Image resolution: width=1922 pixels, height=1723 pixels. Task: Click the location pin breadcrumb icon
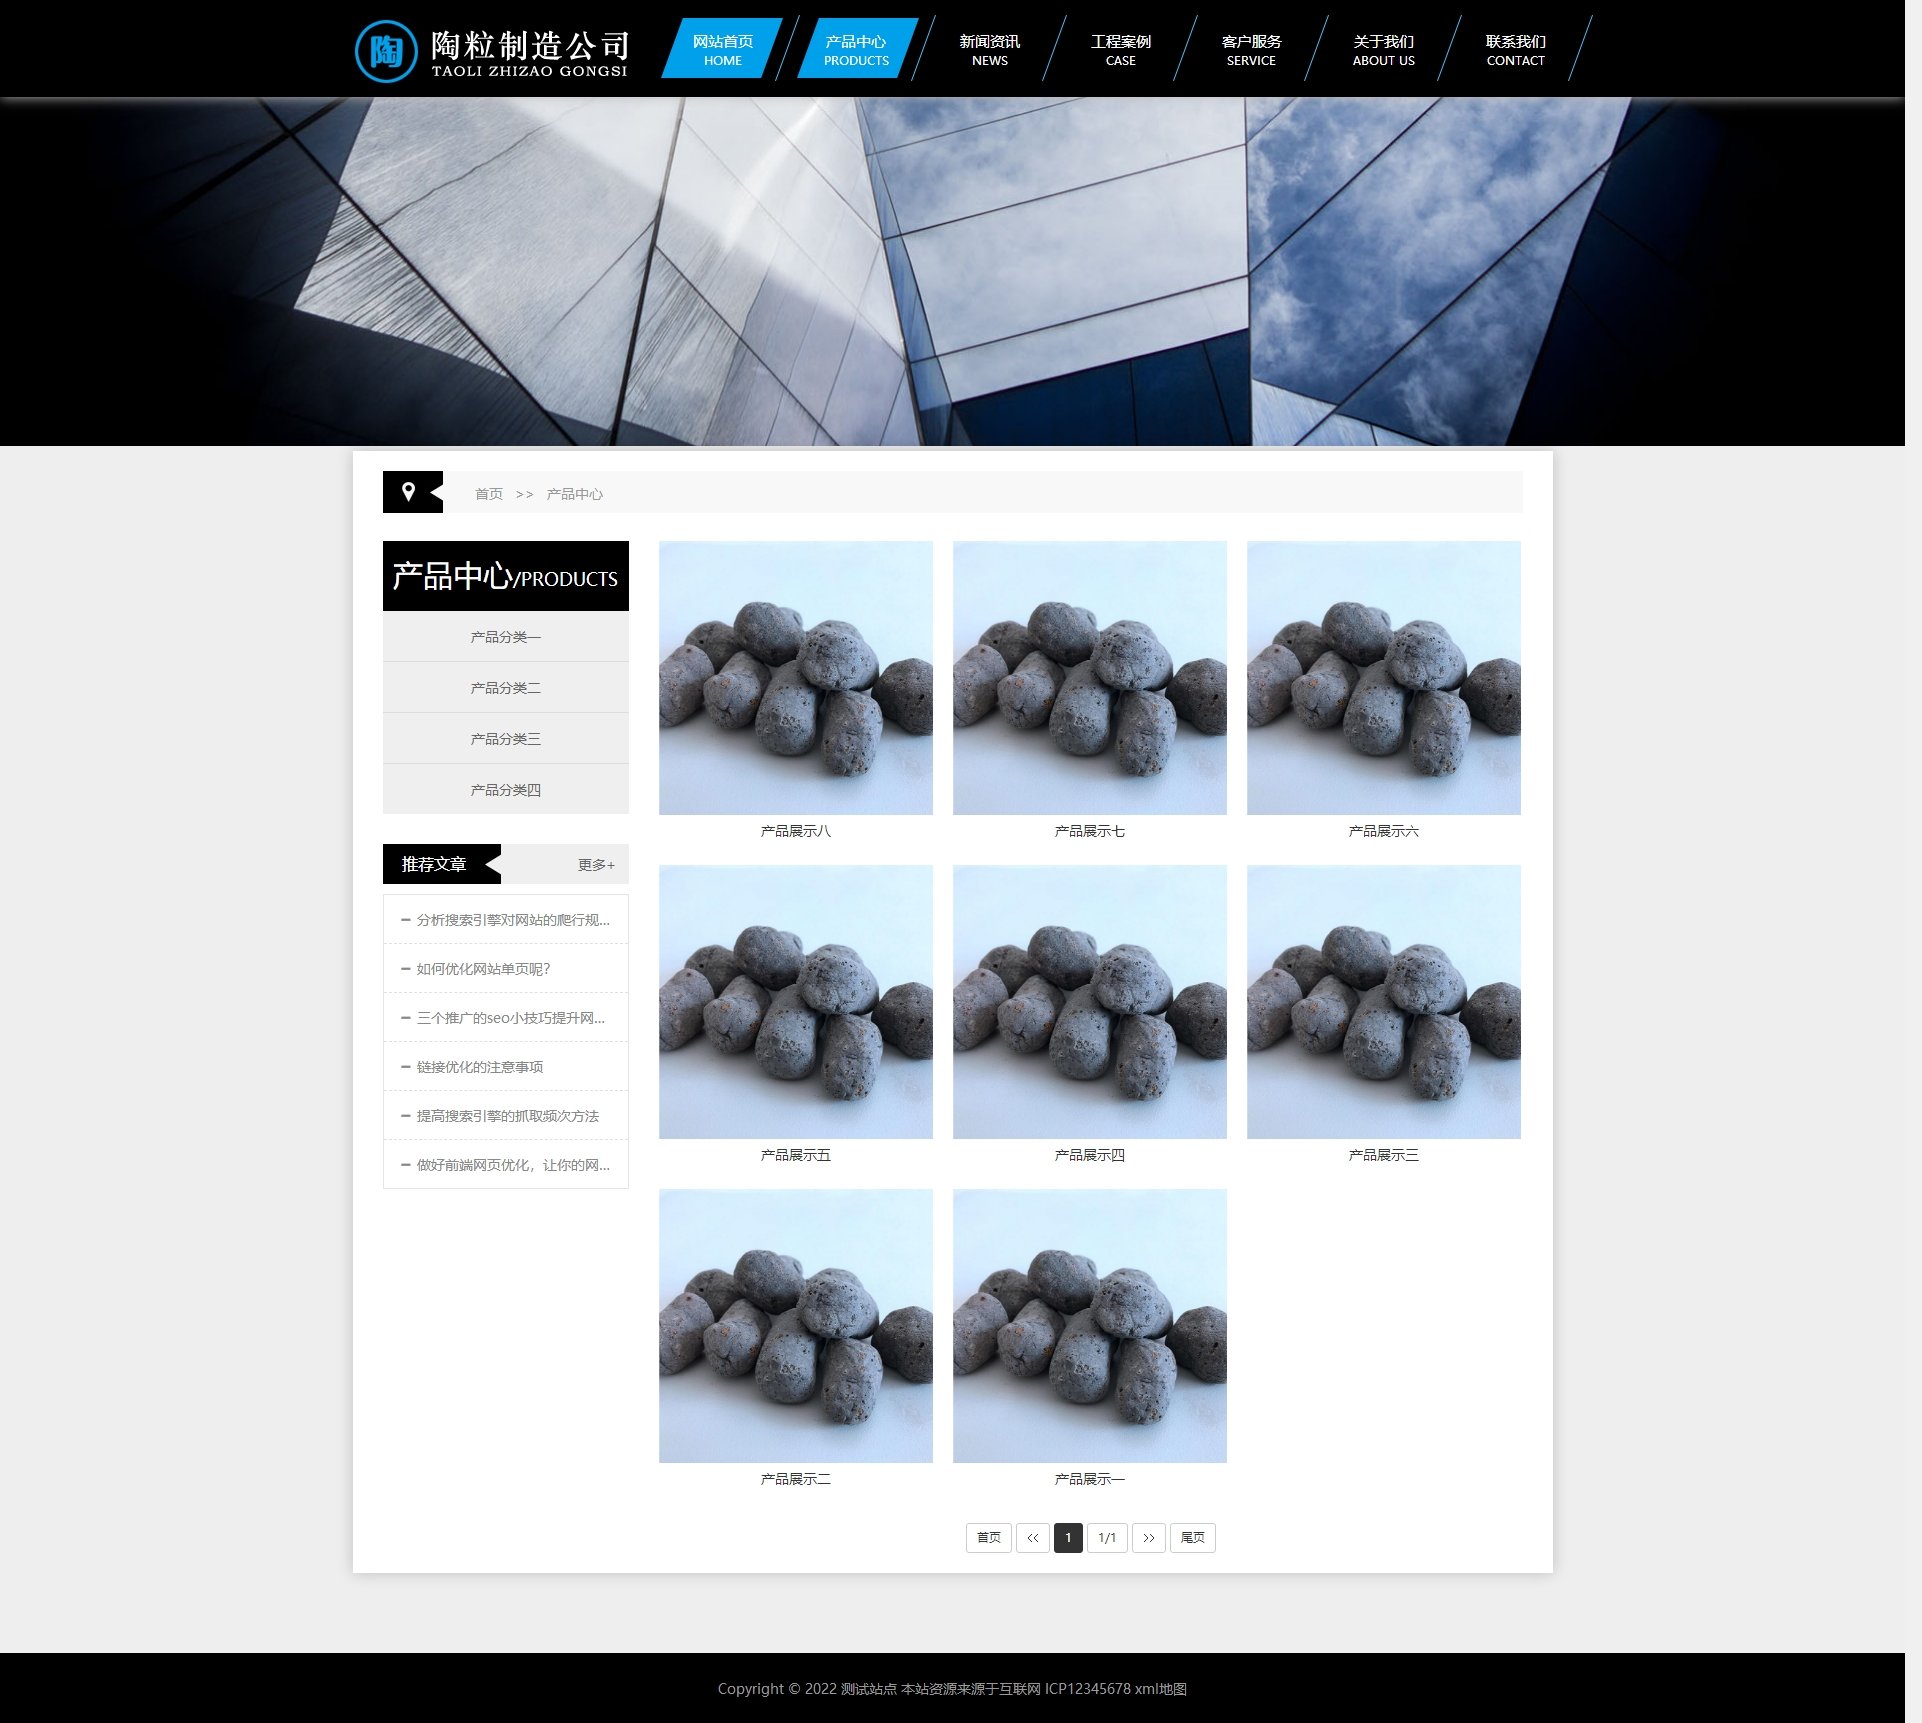click(x=408, y=492)
